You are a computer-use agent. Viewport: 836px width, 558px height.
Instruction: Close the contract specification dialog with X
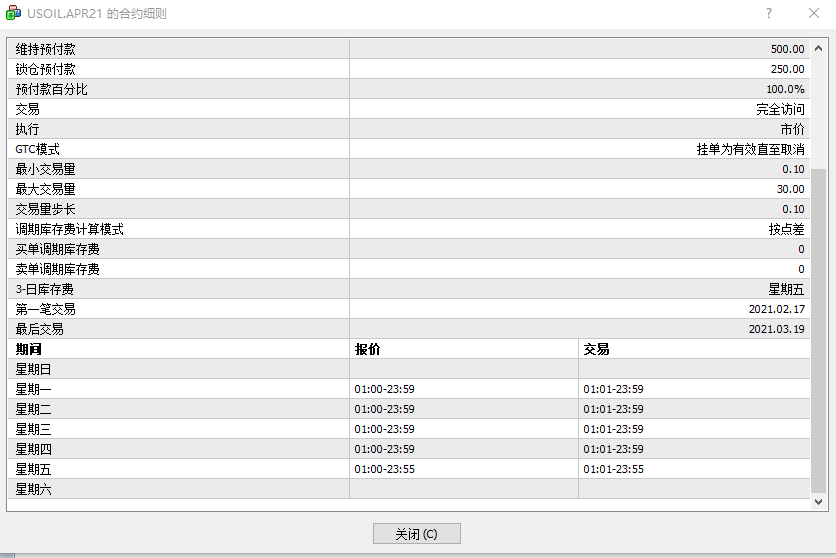[x=814, y=14]
